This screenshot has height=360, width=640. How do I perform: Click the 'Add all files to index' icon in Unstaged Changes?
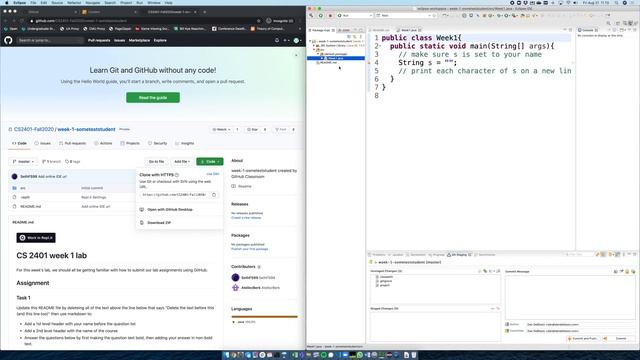click(x=485, y=271)
